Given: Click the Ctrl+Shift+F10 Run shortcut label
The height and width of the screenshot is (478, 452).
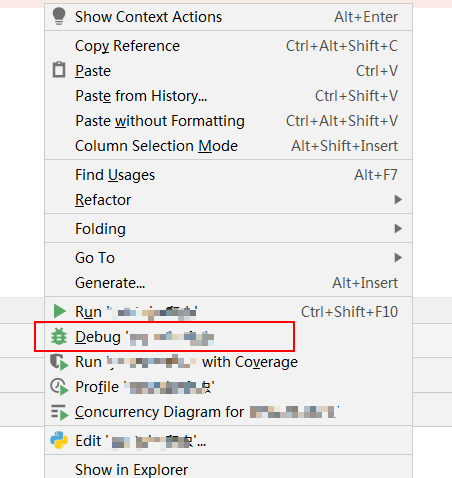Looking at the screenshot, I should (x=349, y=312).
